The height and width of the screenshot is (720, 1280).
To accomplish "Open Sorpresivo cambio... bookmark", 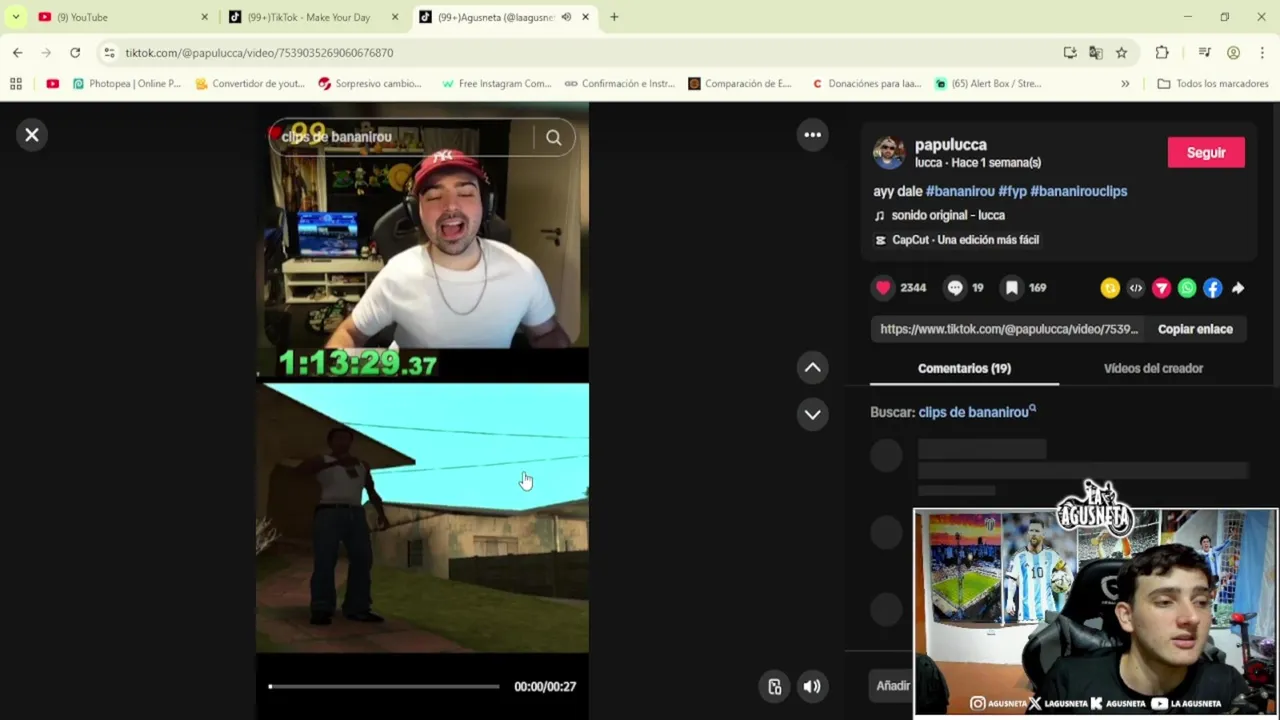I will point(370,84).
